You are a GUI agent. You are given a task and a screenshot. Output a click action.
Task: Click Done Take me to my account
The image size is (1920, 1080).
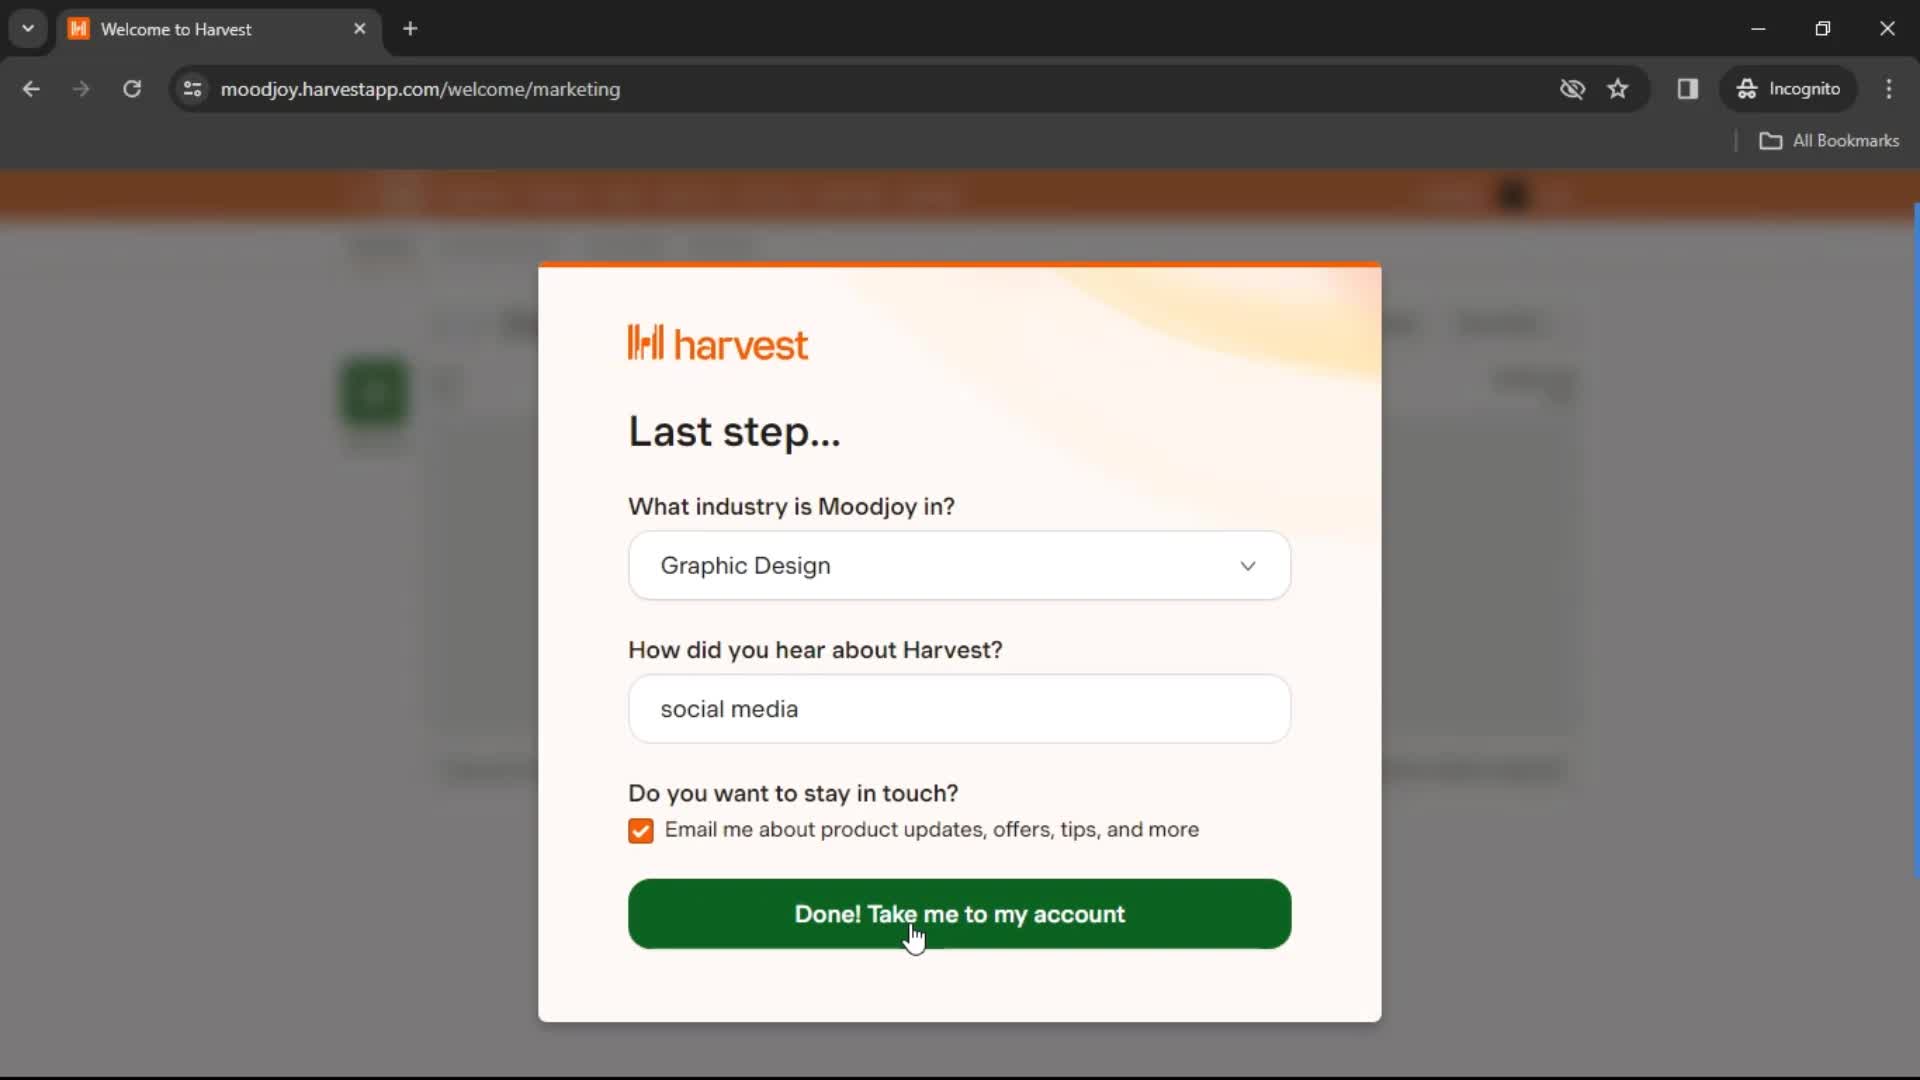[960, 914]
